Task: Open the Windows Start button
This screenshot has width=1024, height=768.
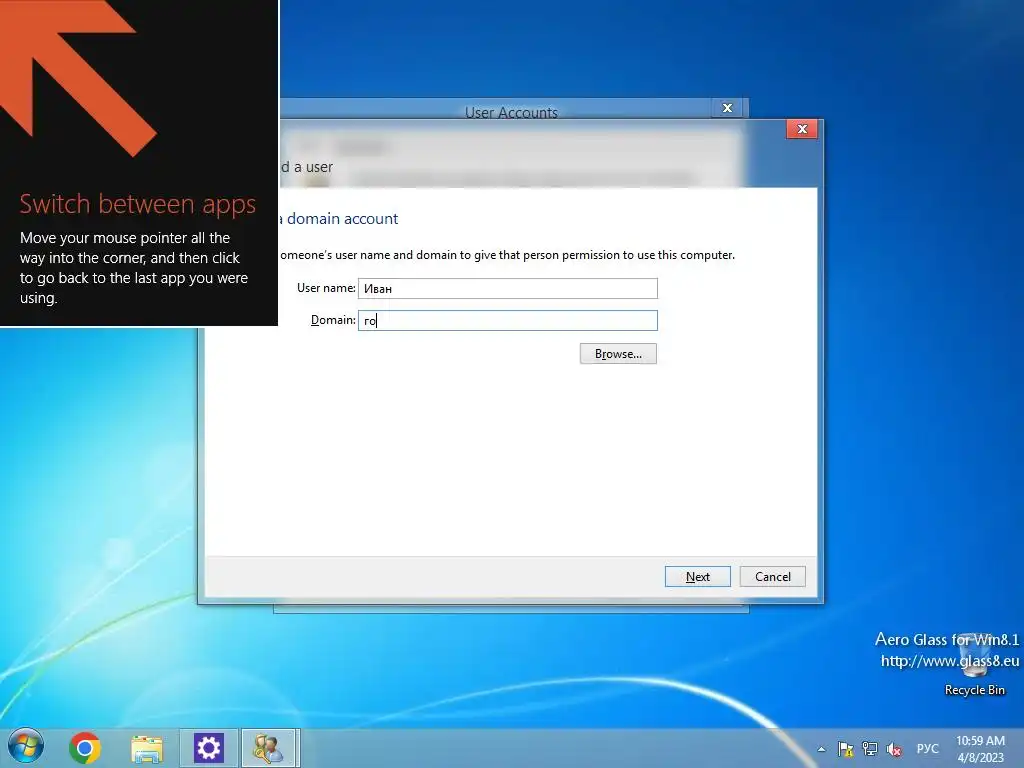Action: click(25, 746)
